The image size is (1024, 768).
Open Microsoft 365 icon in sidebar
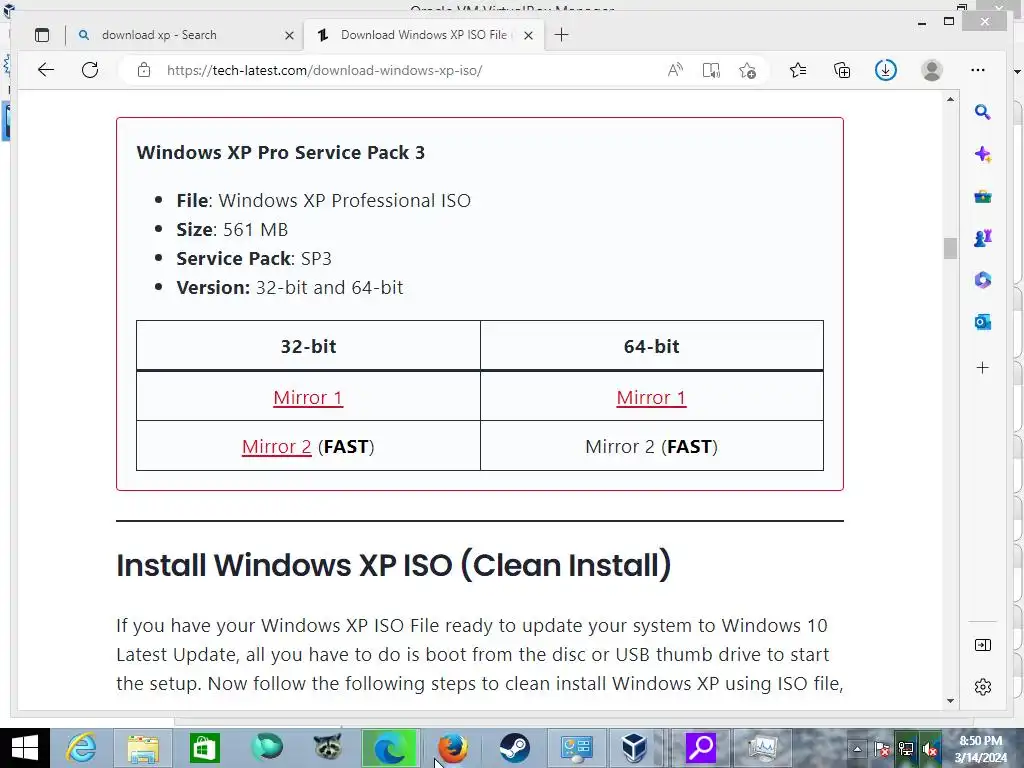(983, 280)
